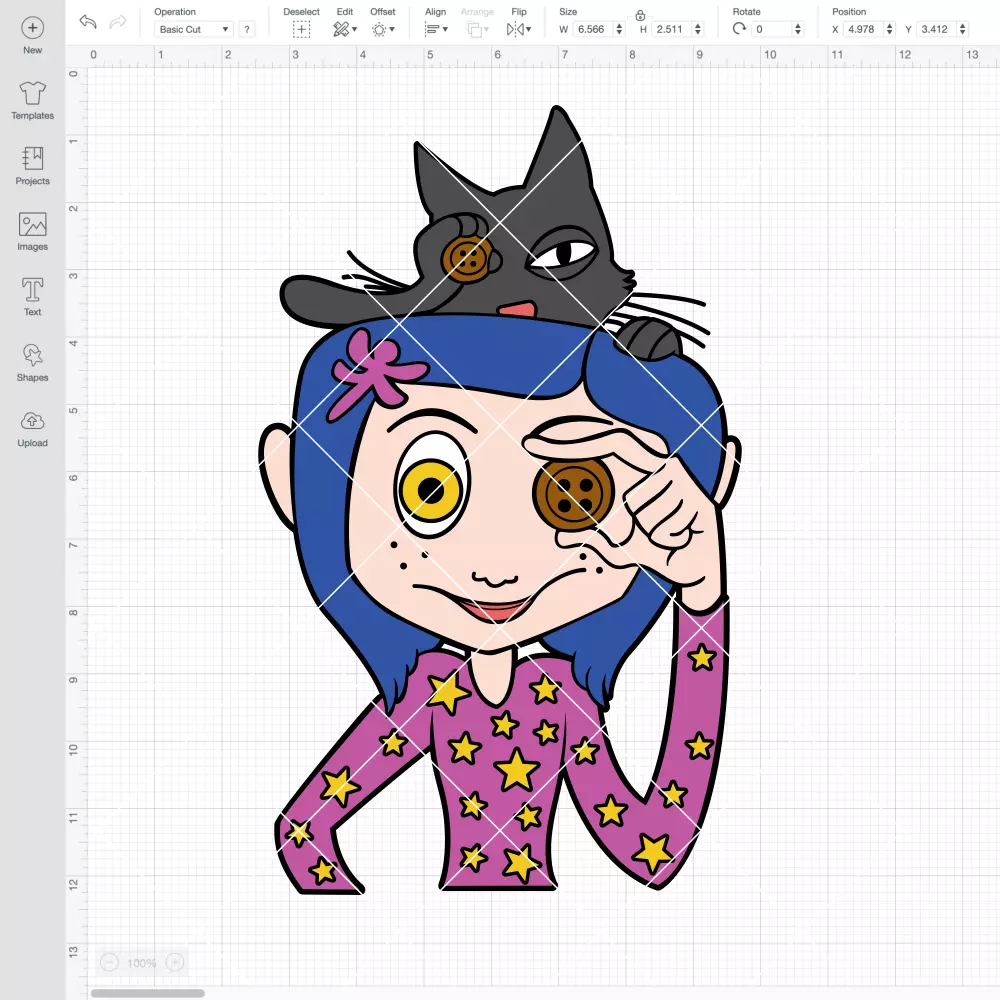The height and width of the screenshot is (1000, 1000).
Task: Expand the Align options
Action: click(x=436, y=29)
